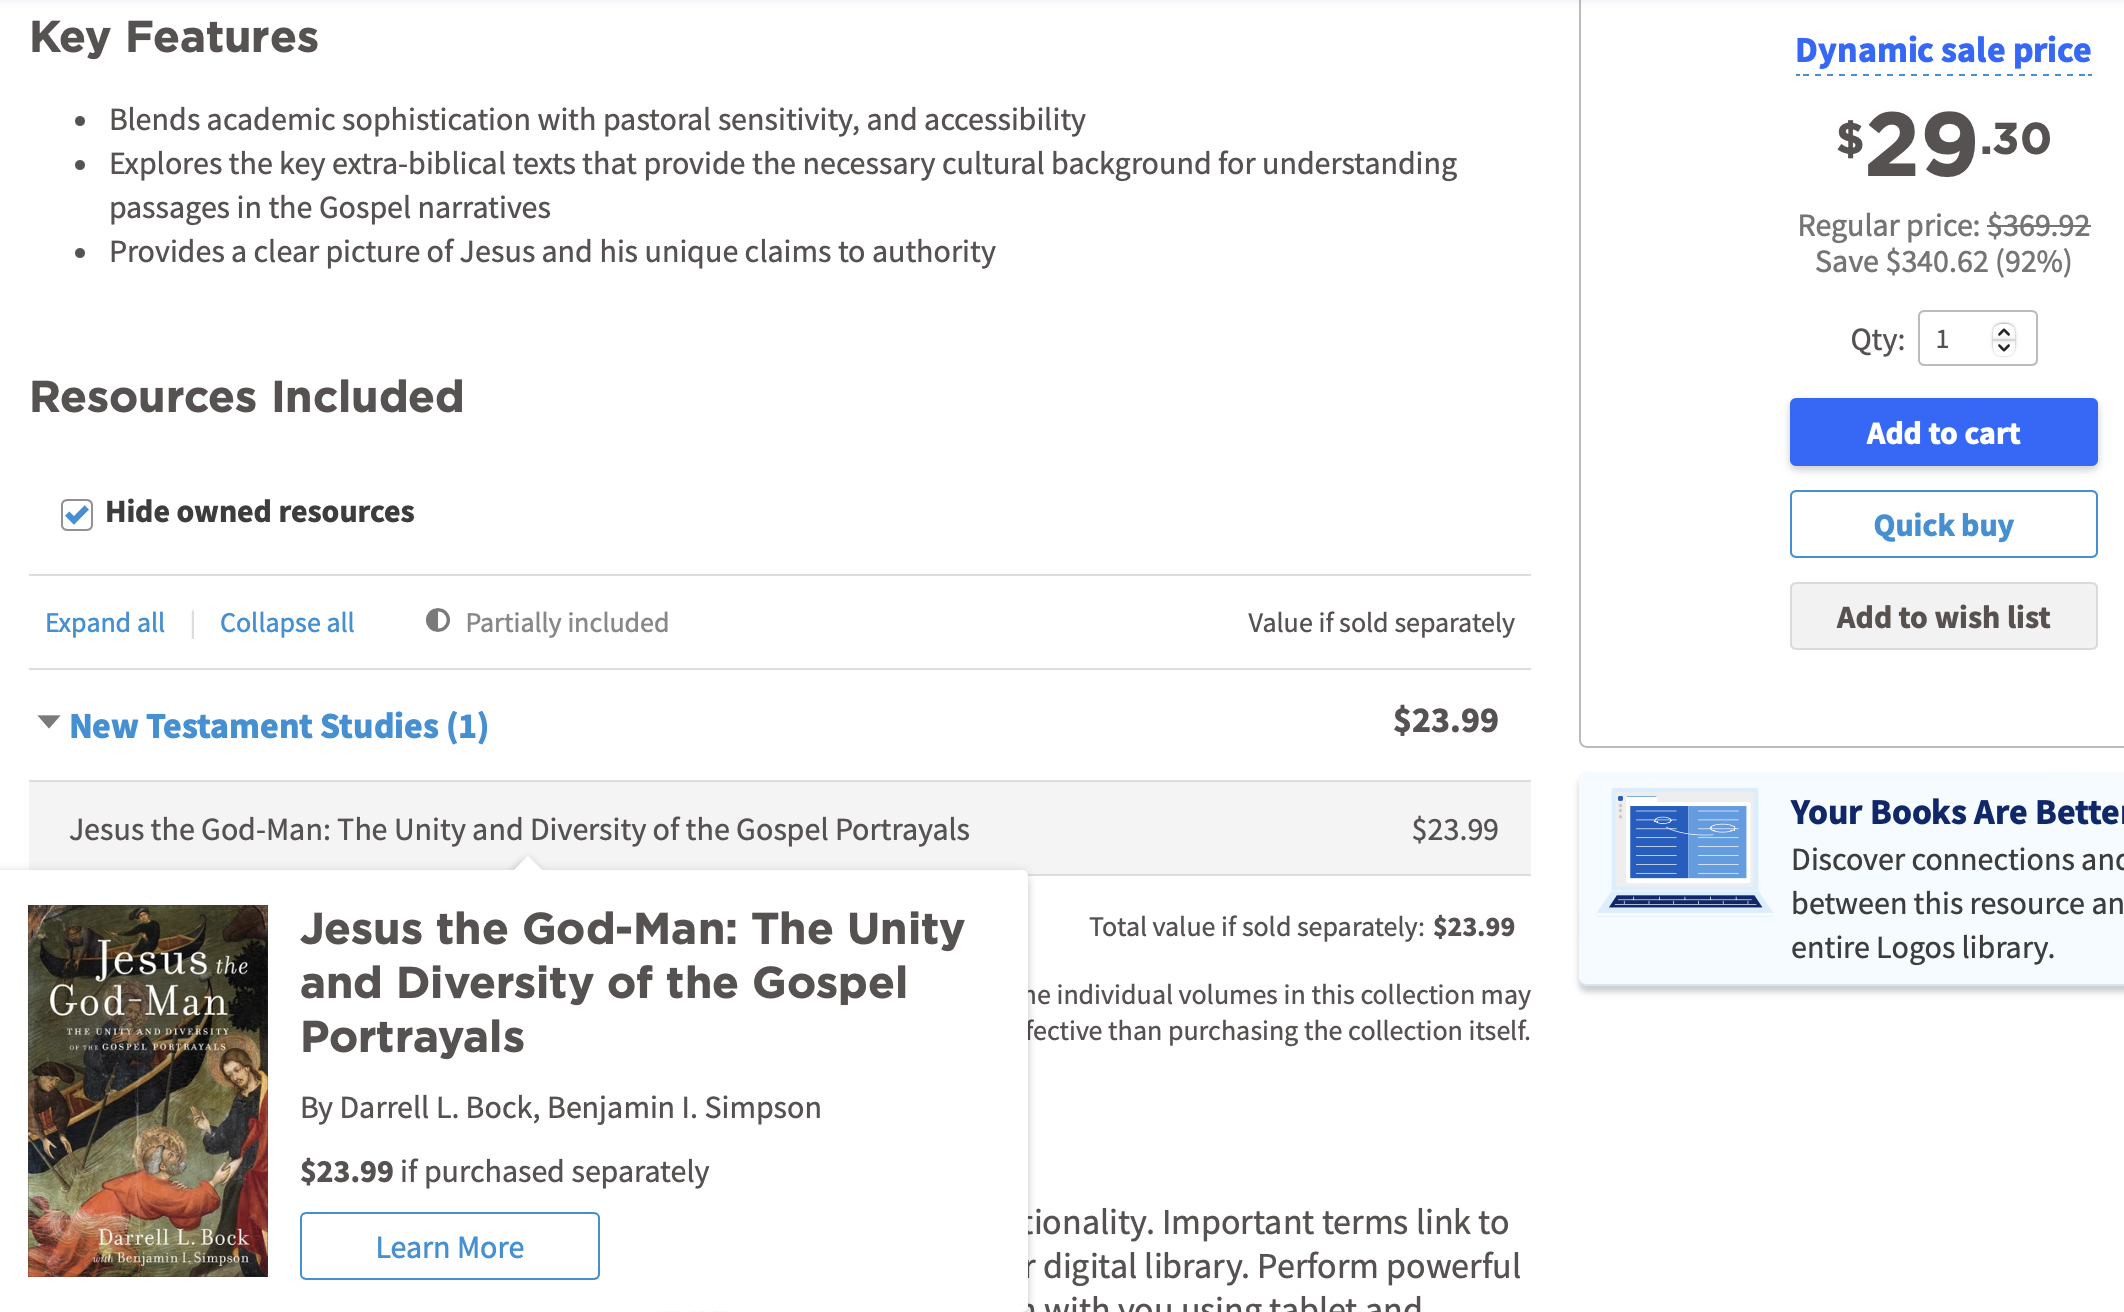The width and height of the screenshot is (2124, 1312).
Task: Click the Jesus the God-Man cover thumbnail
Action: [x=148, y=1090]
